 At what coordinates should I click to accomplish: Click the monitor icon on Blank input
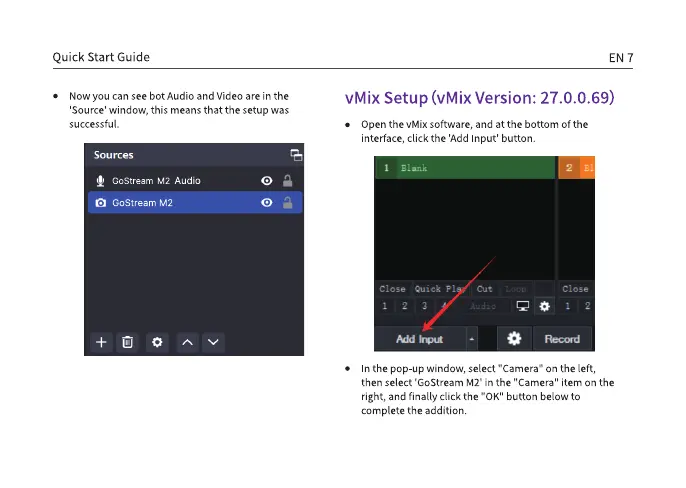point(521,306)
